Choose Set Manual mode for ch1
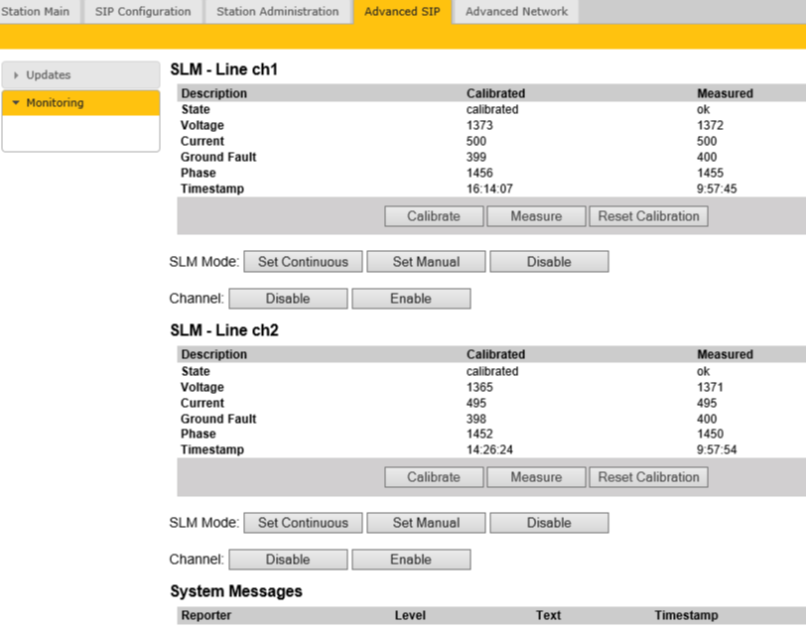The image size is (806, 628). (426, 262)
